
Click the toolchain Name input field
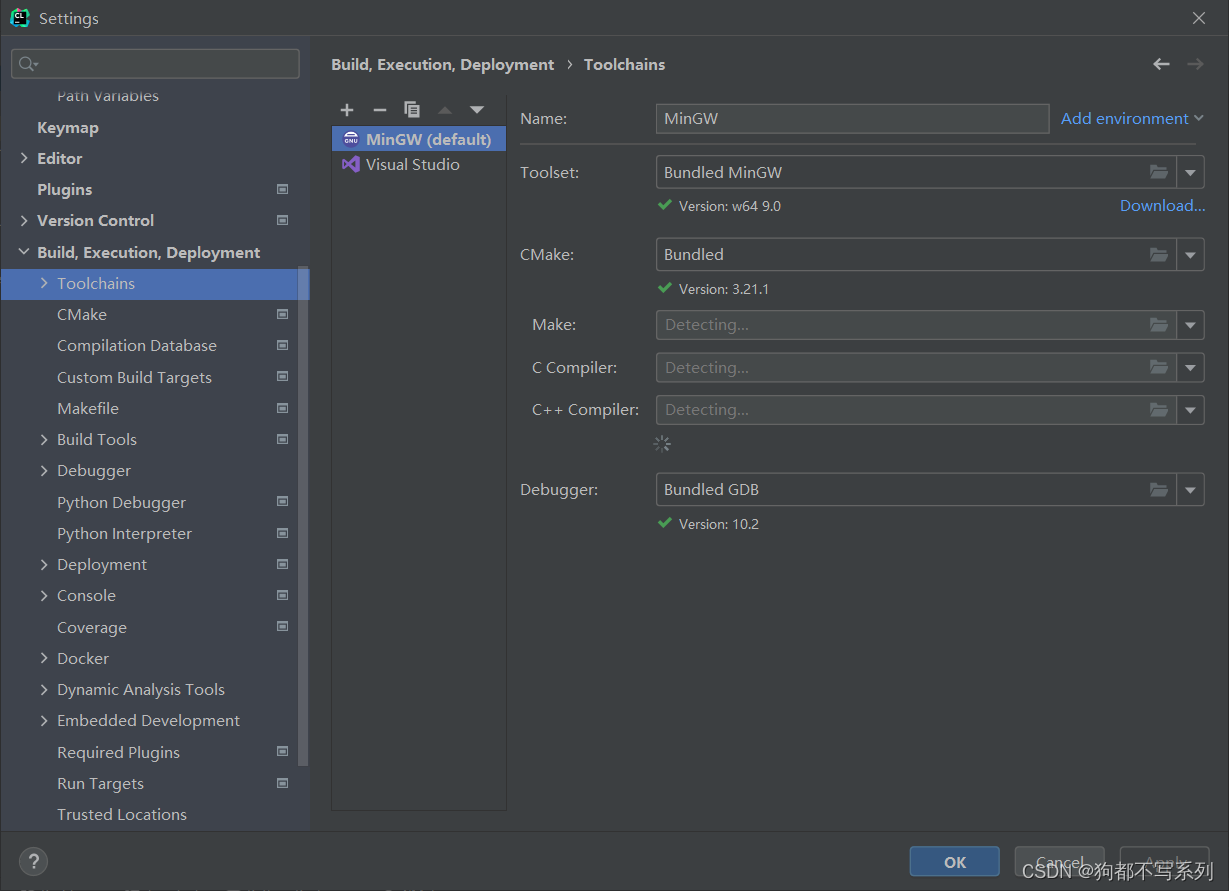tap(852, 118)
